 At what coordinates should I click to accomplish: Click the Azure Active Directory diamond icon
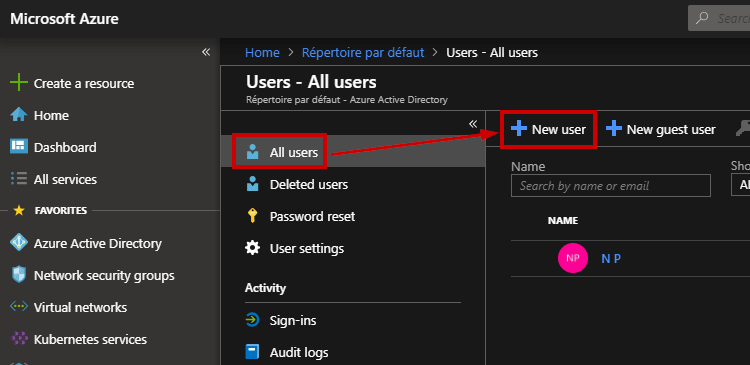coord(19,243)
